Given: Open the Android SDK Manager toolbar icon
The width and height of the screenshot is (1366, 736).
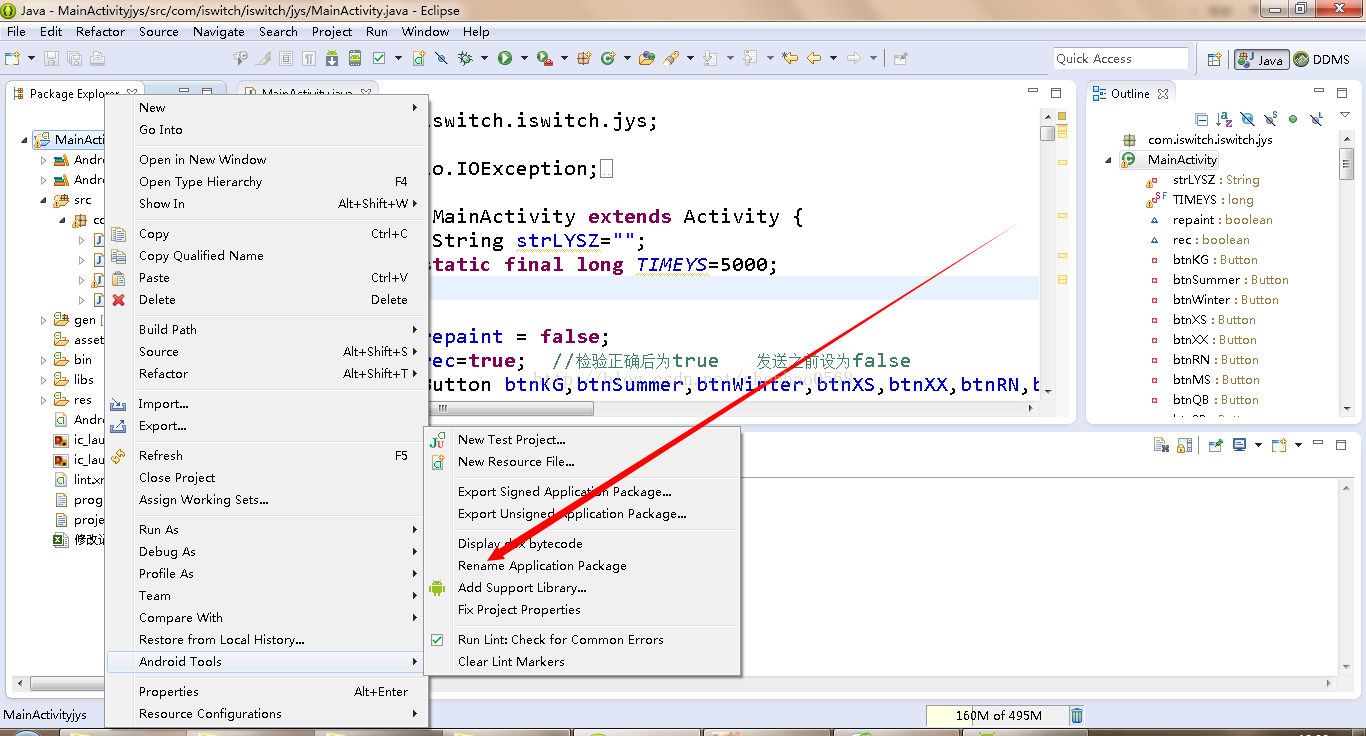Looking at the screenshot, I should (x=332, y=58).
